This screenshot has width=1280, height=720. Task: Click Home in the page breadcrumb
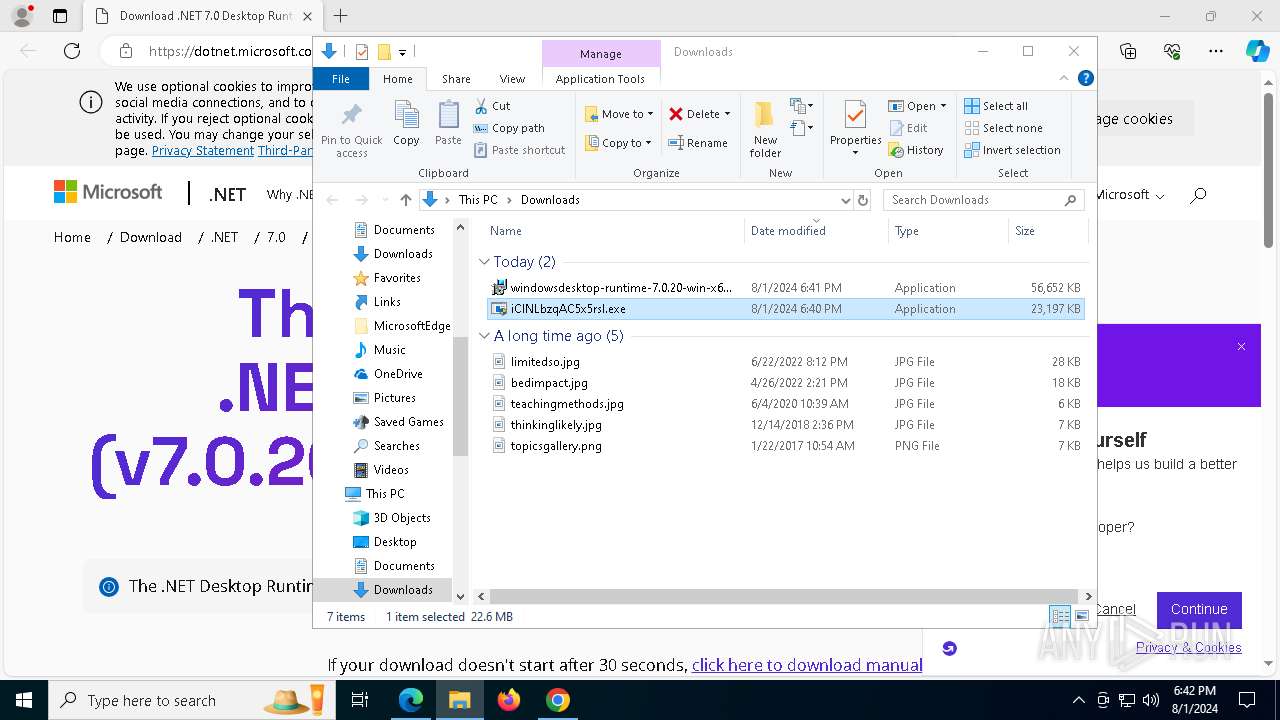72,237
